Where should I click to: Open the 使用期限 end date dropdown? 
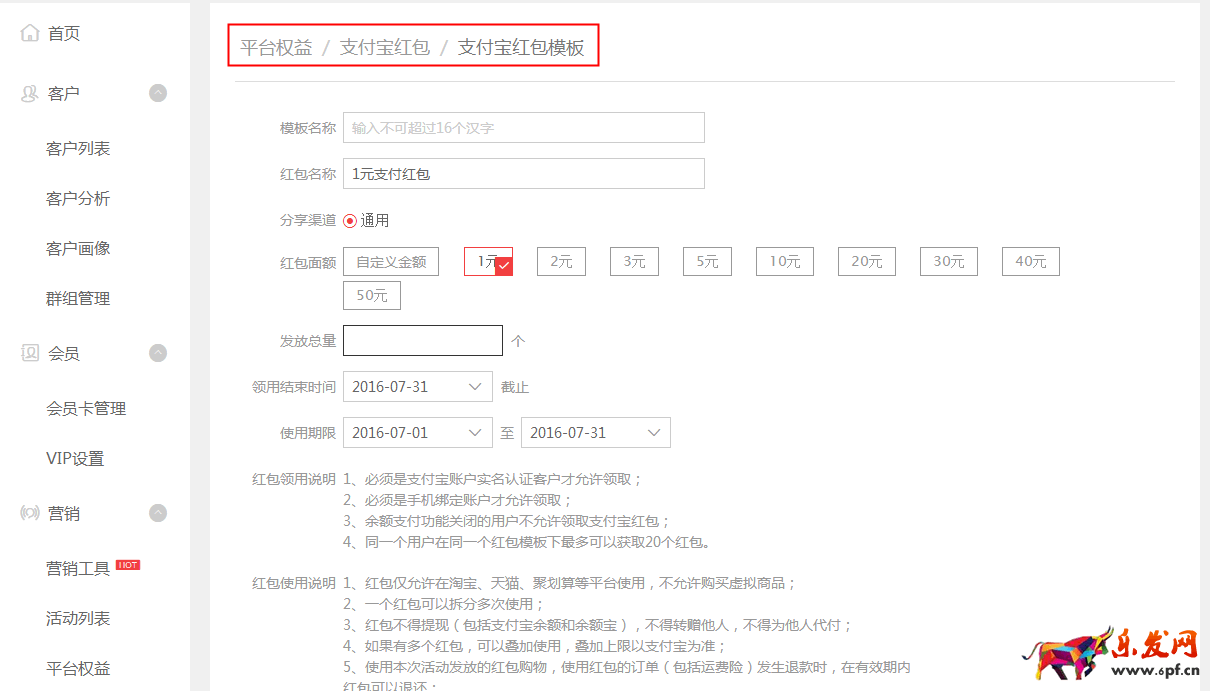595,432
